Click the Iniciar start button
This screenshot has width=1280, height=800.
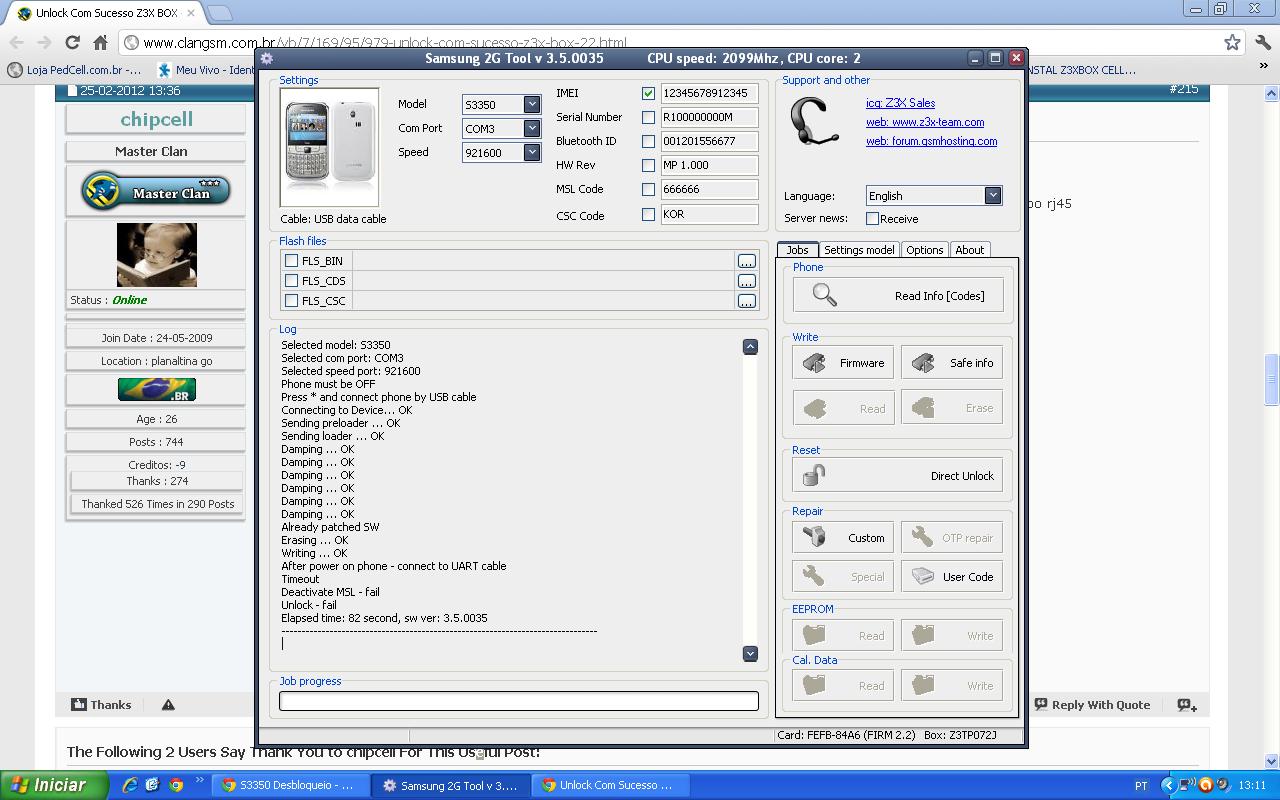55,785
